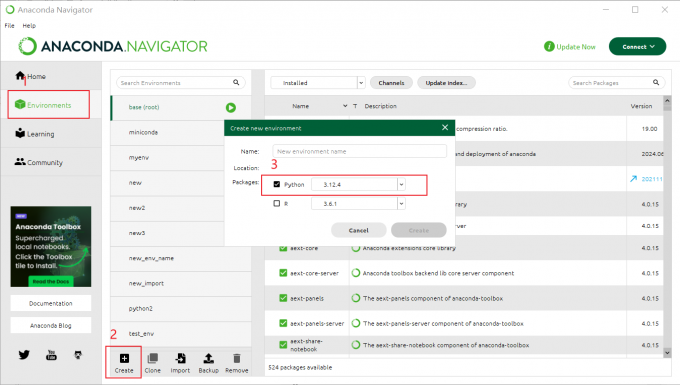Viewport: 680px width, 385px height.
Task: Sort packages by Name column arrow
Action: [x=345, y=106]
